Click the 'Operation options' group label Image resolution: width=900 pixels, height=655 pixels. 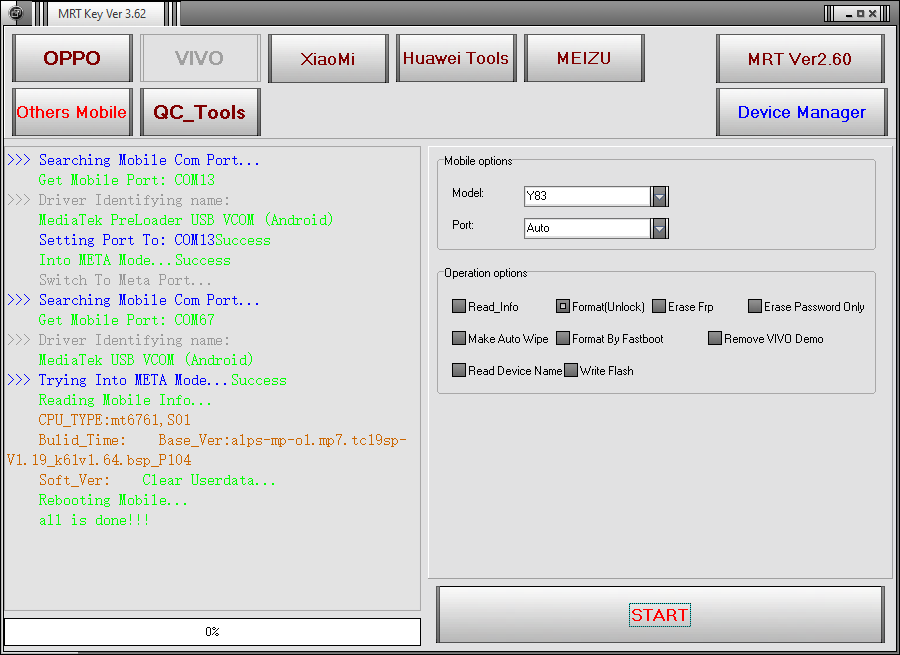coord(486,273)
